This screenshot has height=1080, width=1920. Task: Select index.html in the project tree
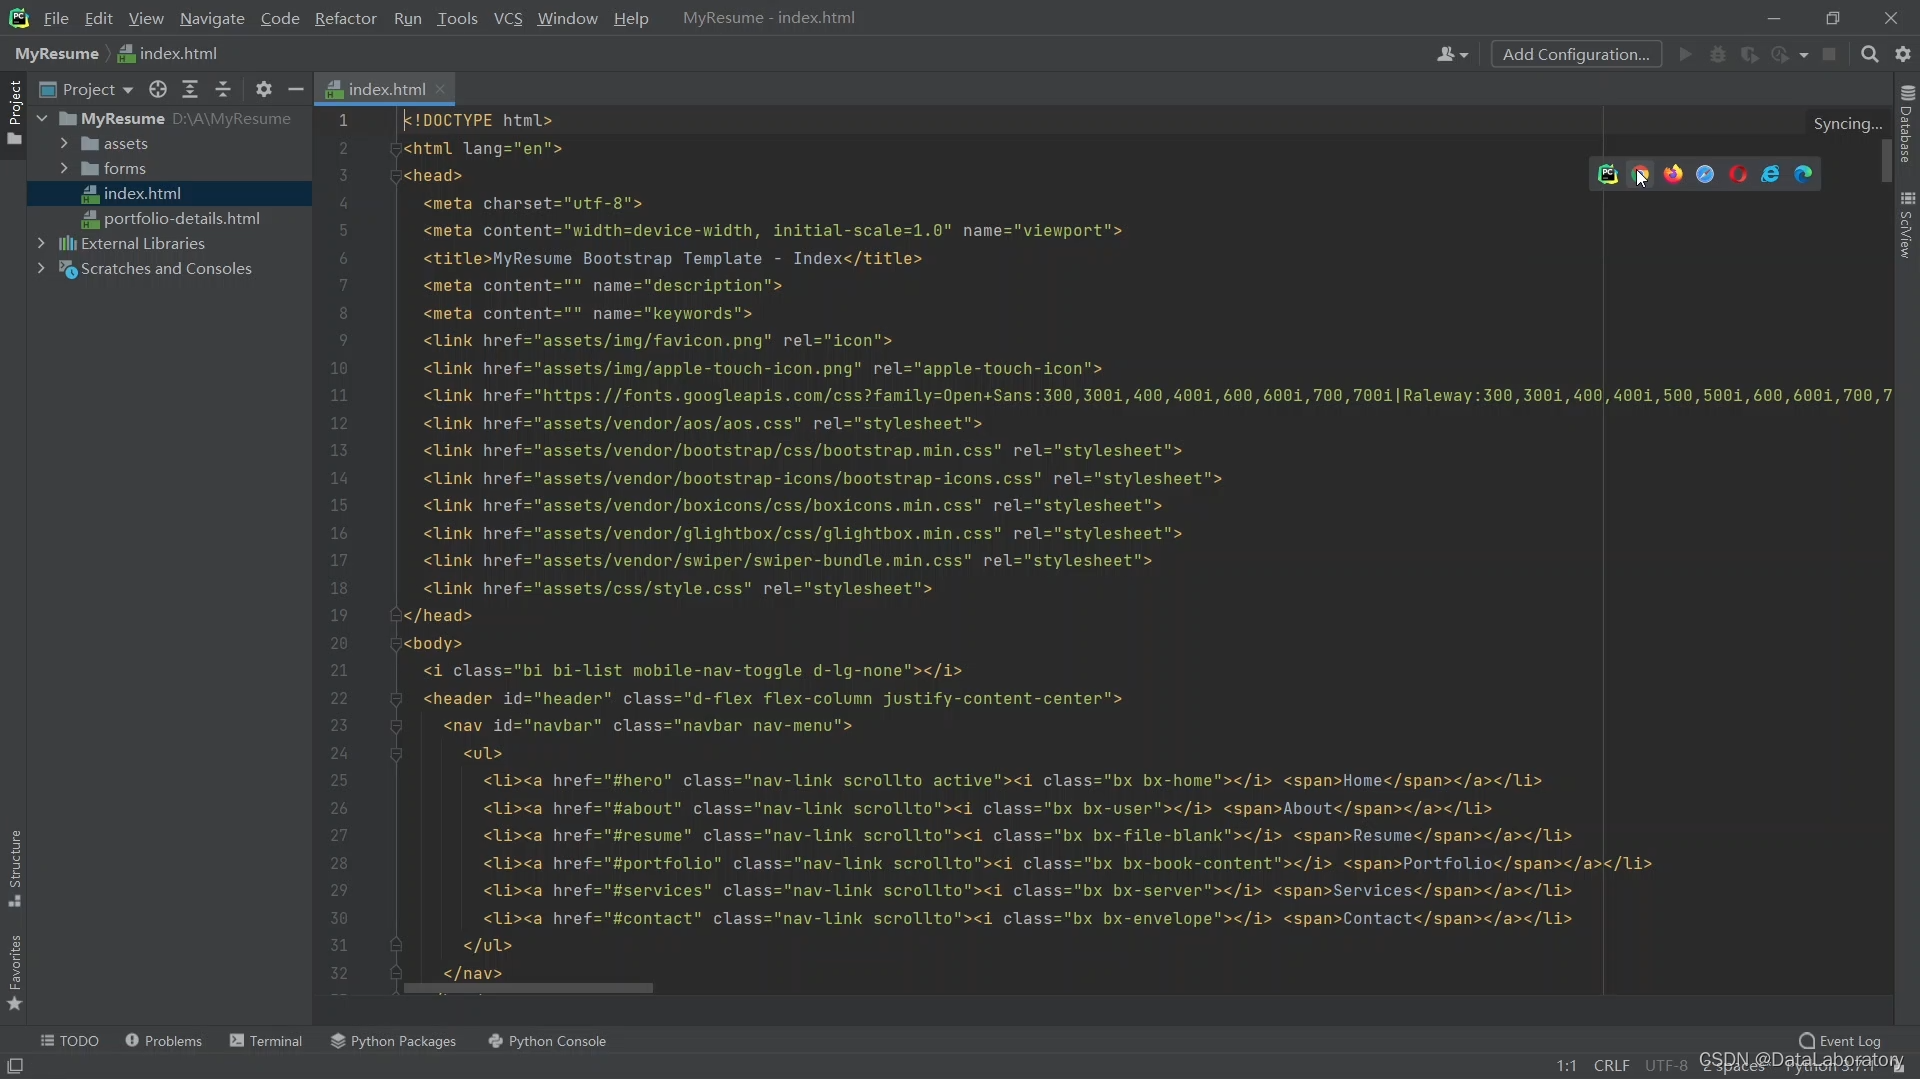tap(169, 193)
